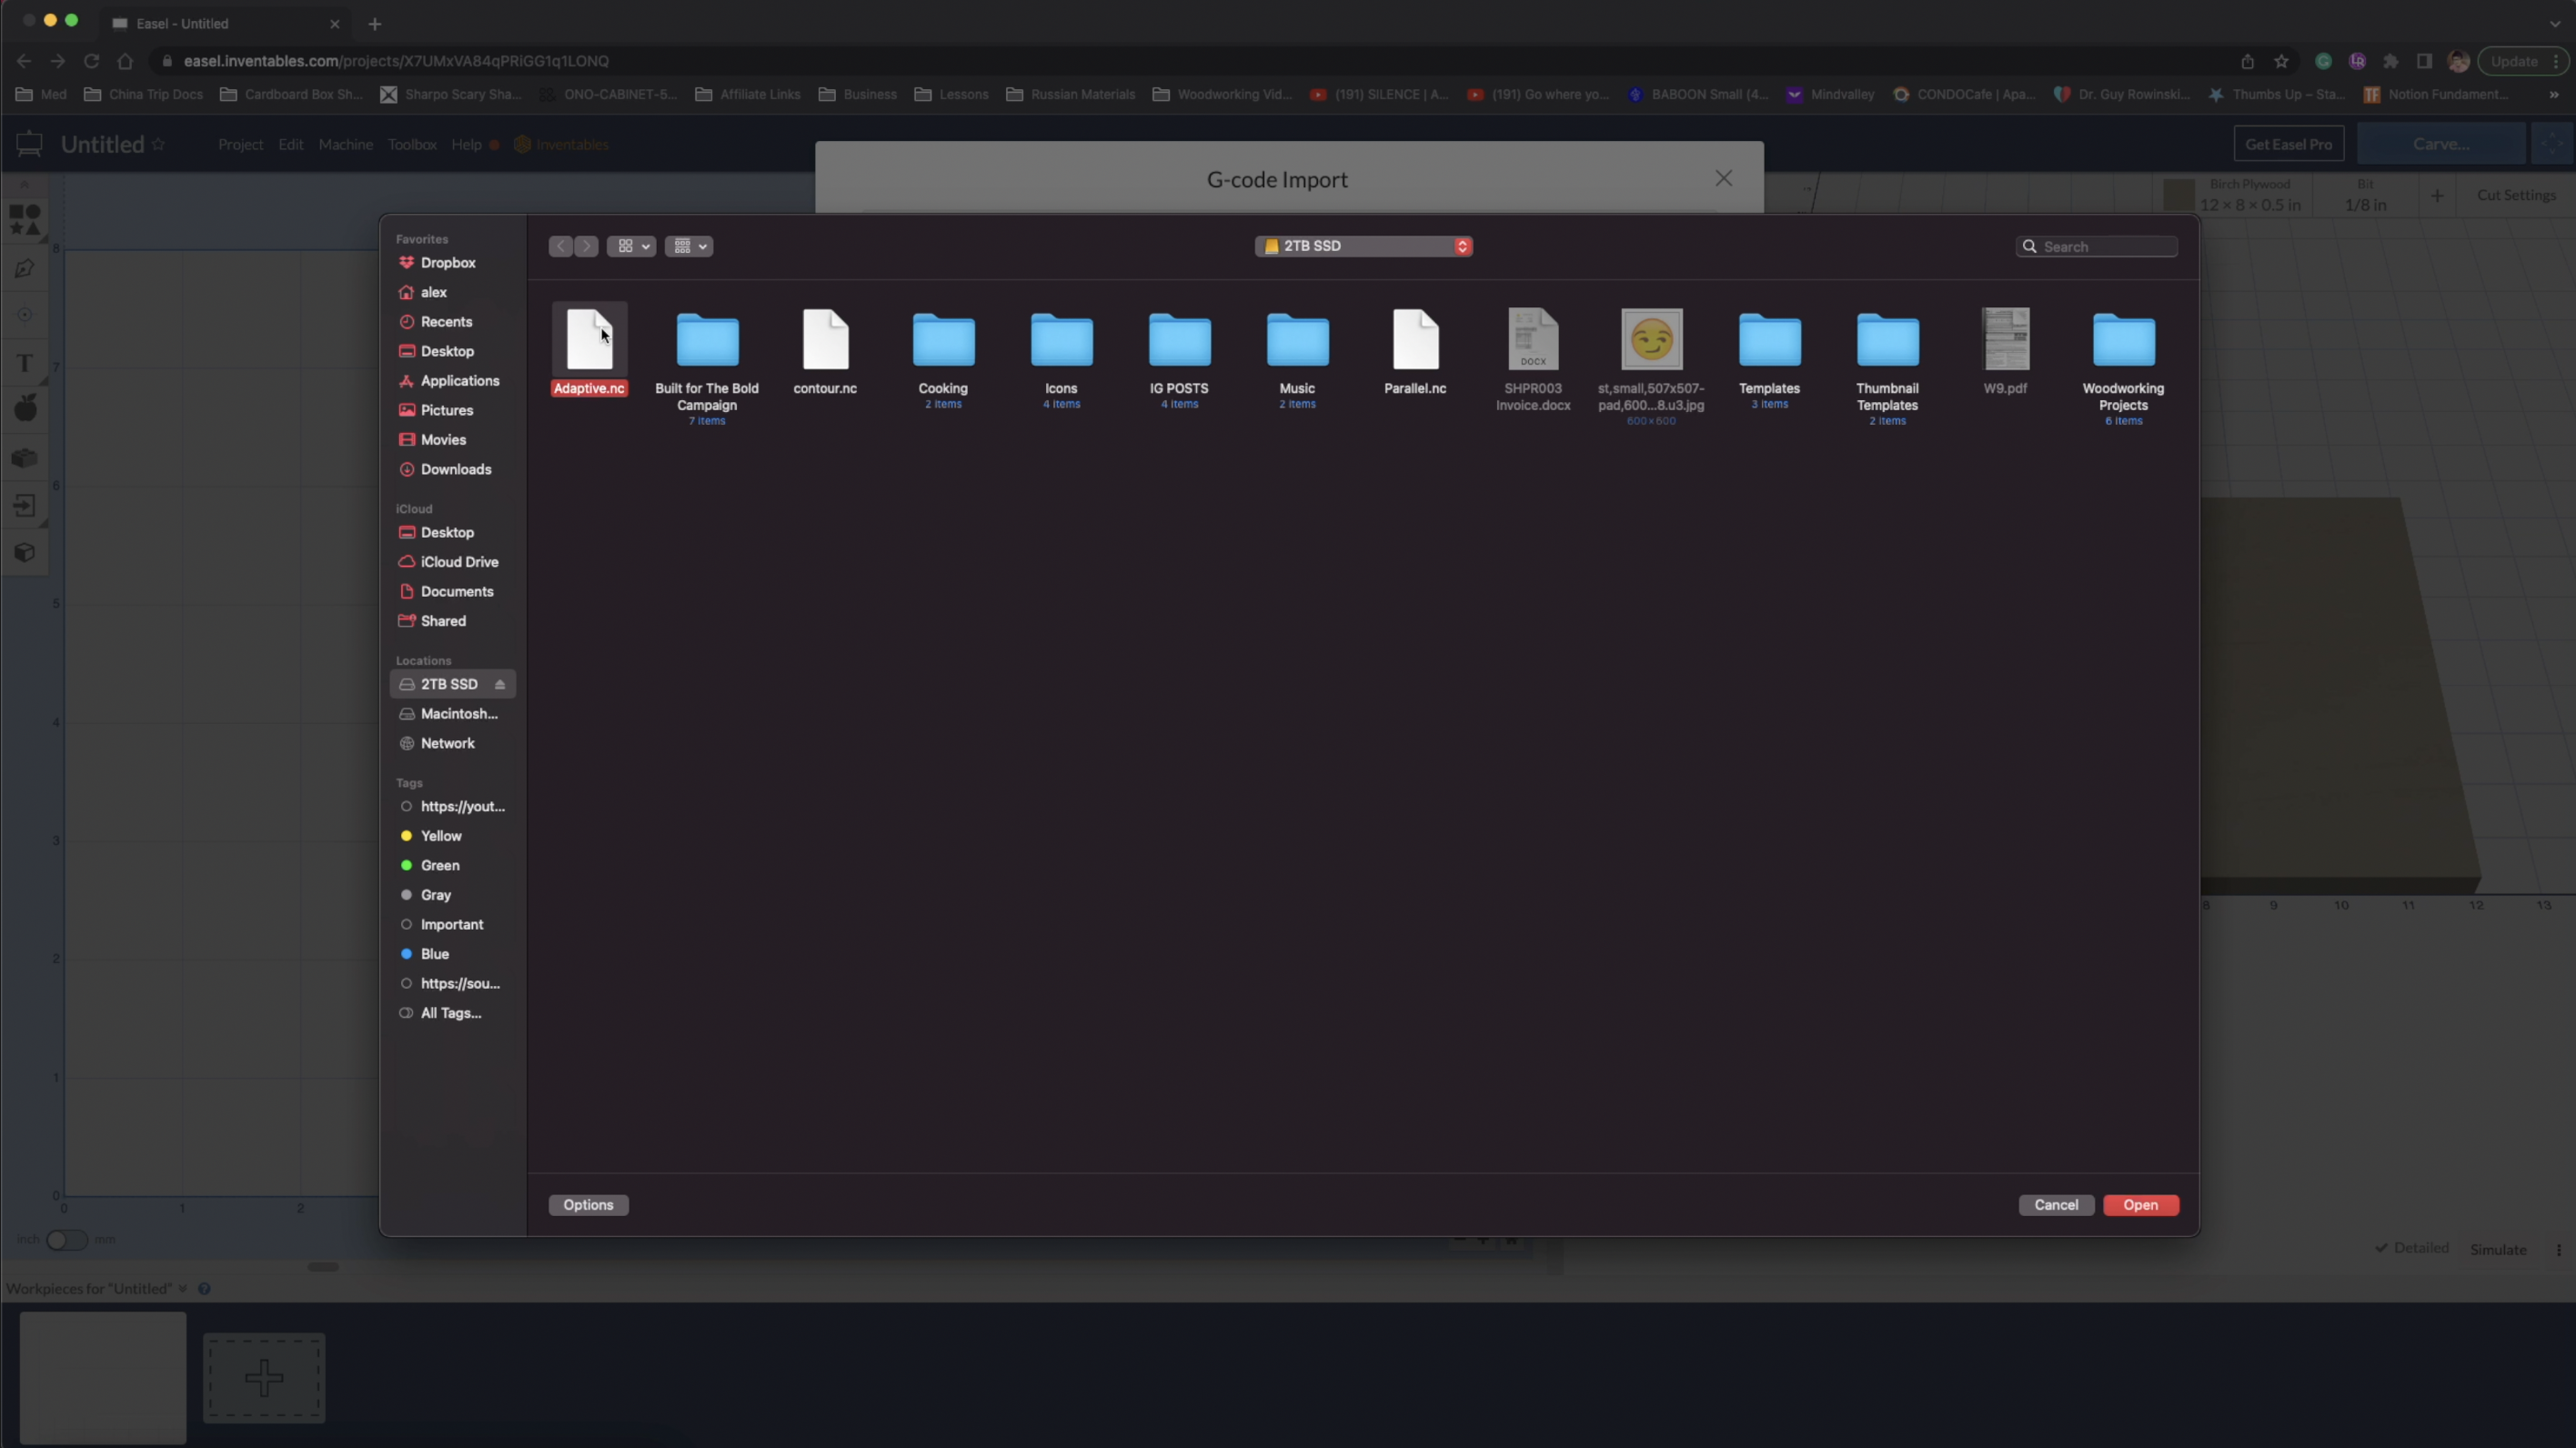
Task: Open the Machine menu
Action: (345, 145)
